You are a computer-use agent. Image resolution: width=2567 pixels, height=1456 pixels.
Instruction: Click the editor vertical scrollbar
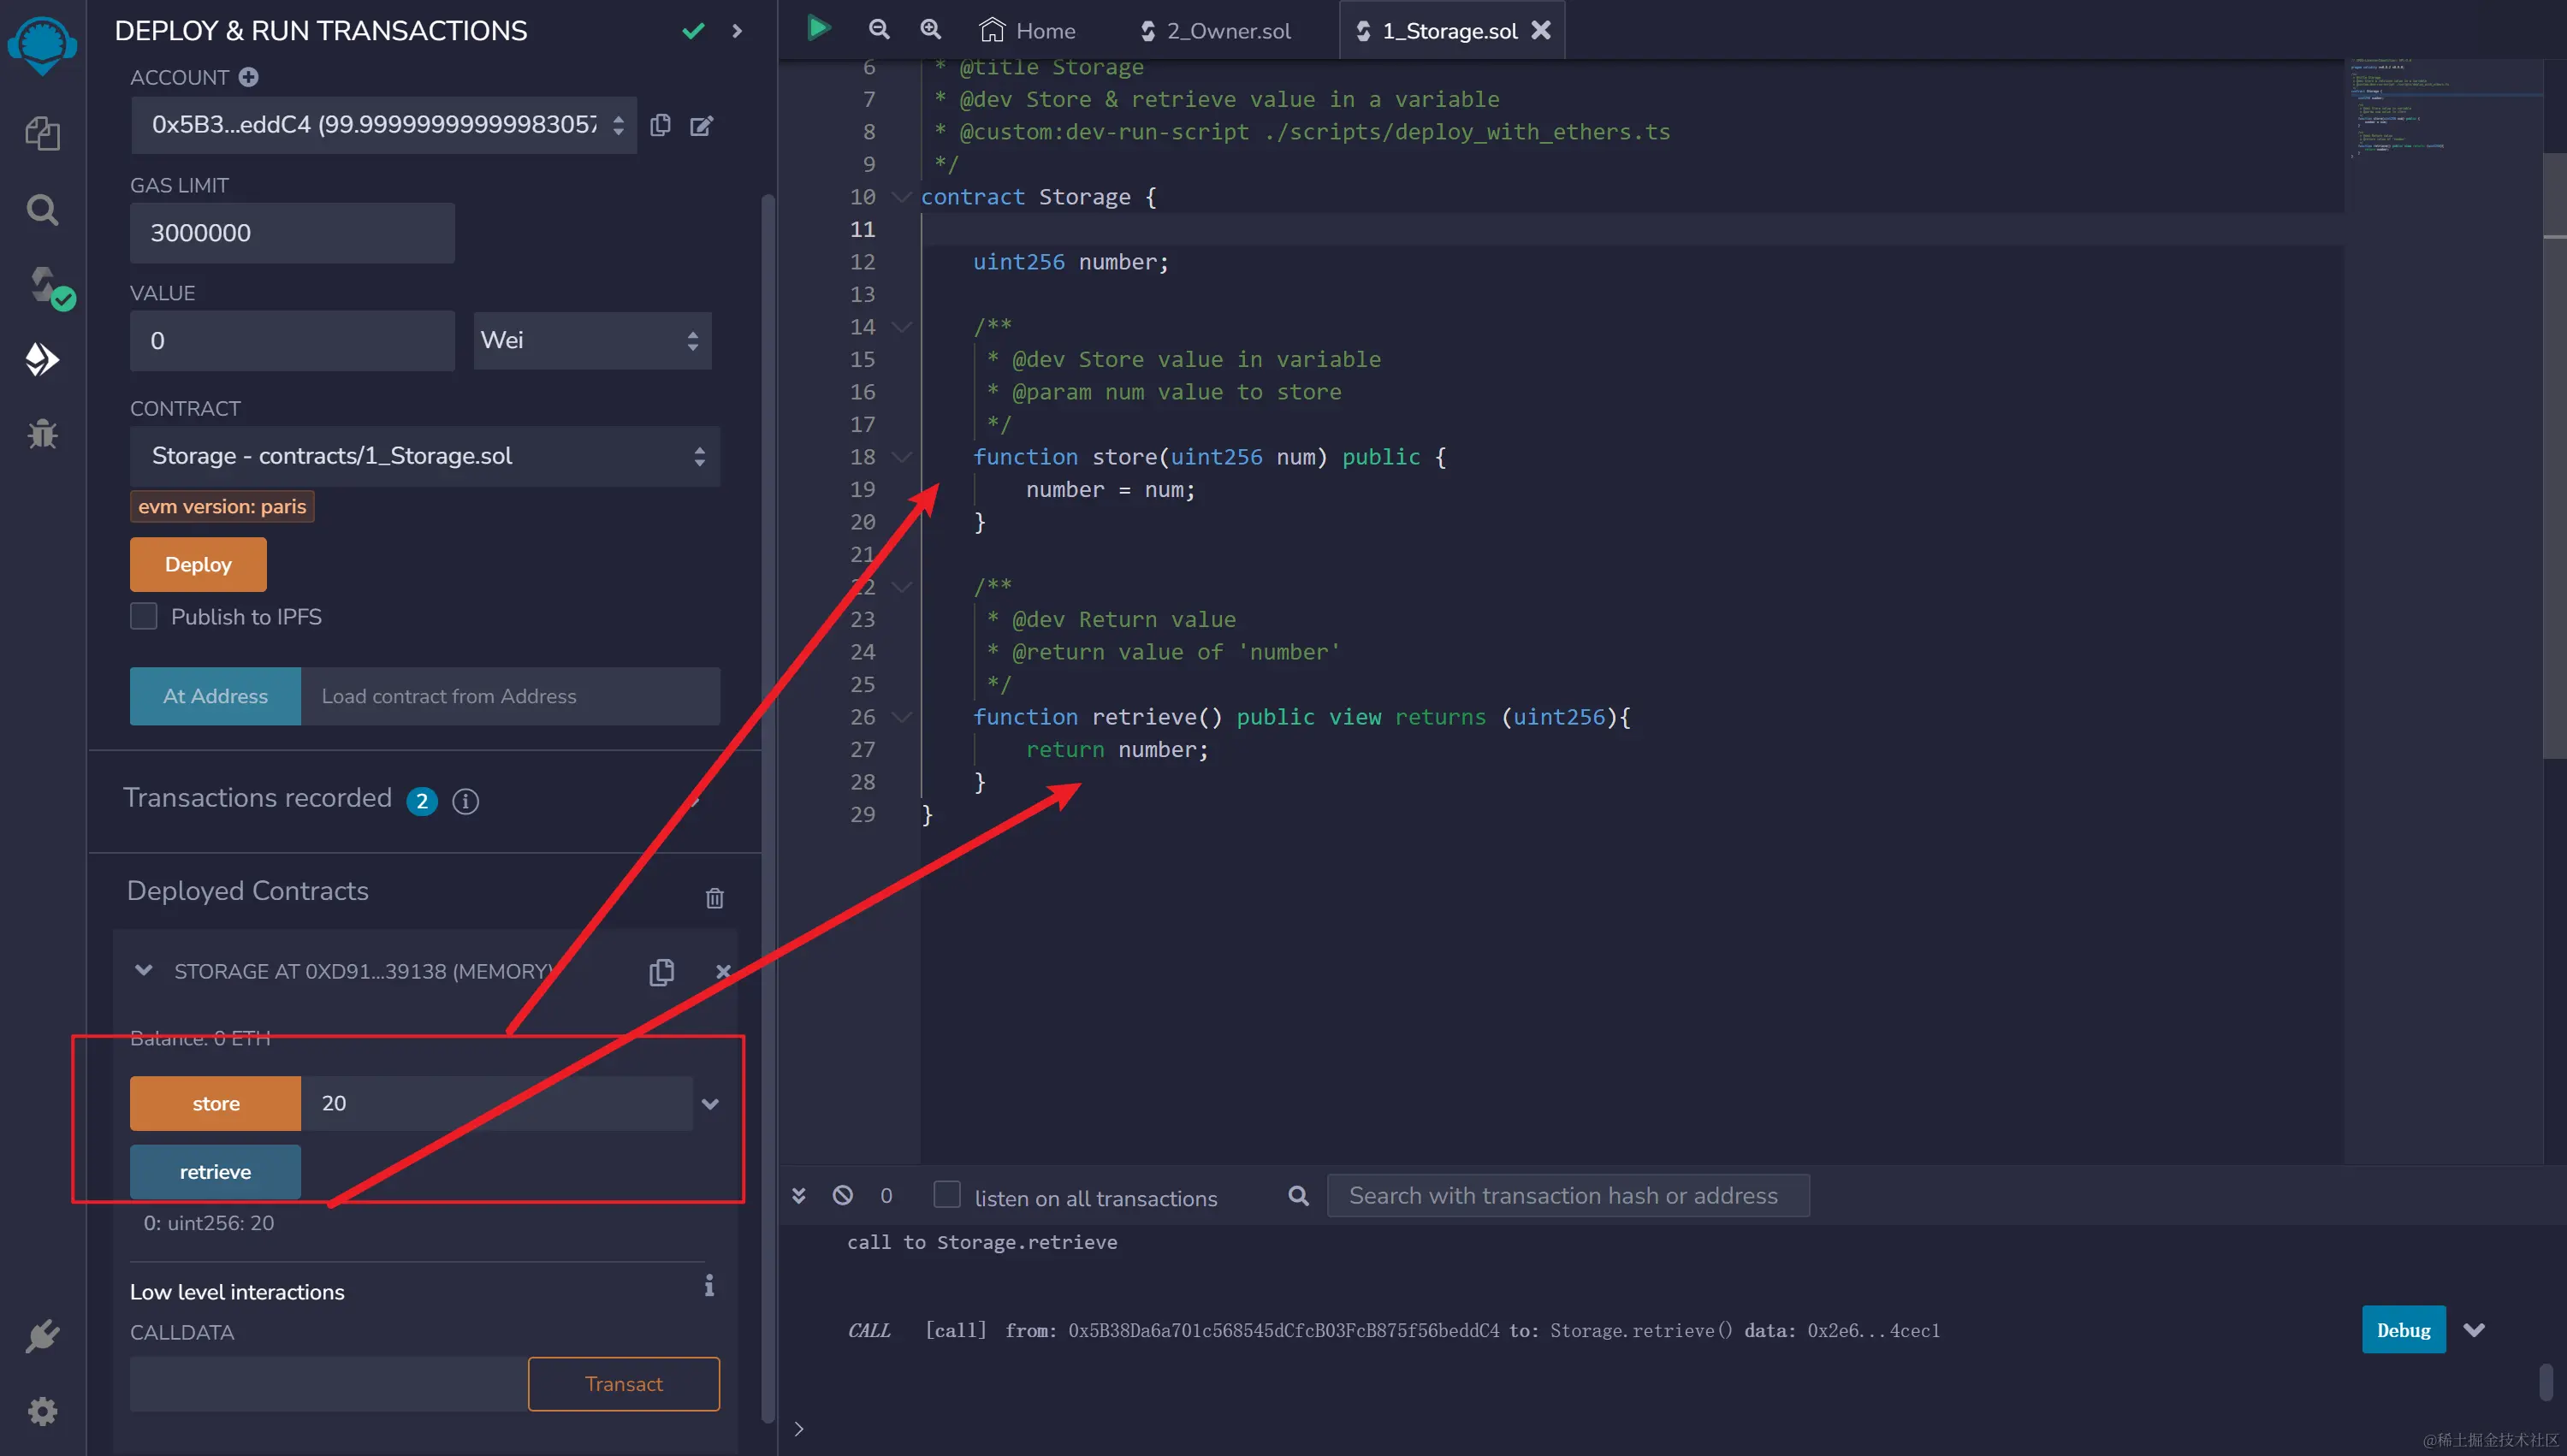(2554, 455)
